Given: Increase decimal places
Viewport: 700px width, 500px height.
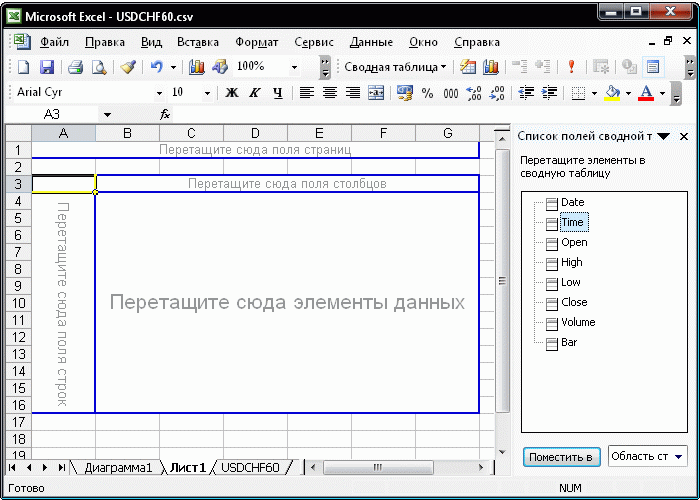Looking at the screenshot, I should click(x=474, y=93).
